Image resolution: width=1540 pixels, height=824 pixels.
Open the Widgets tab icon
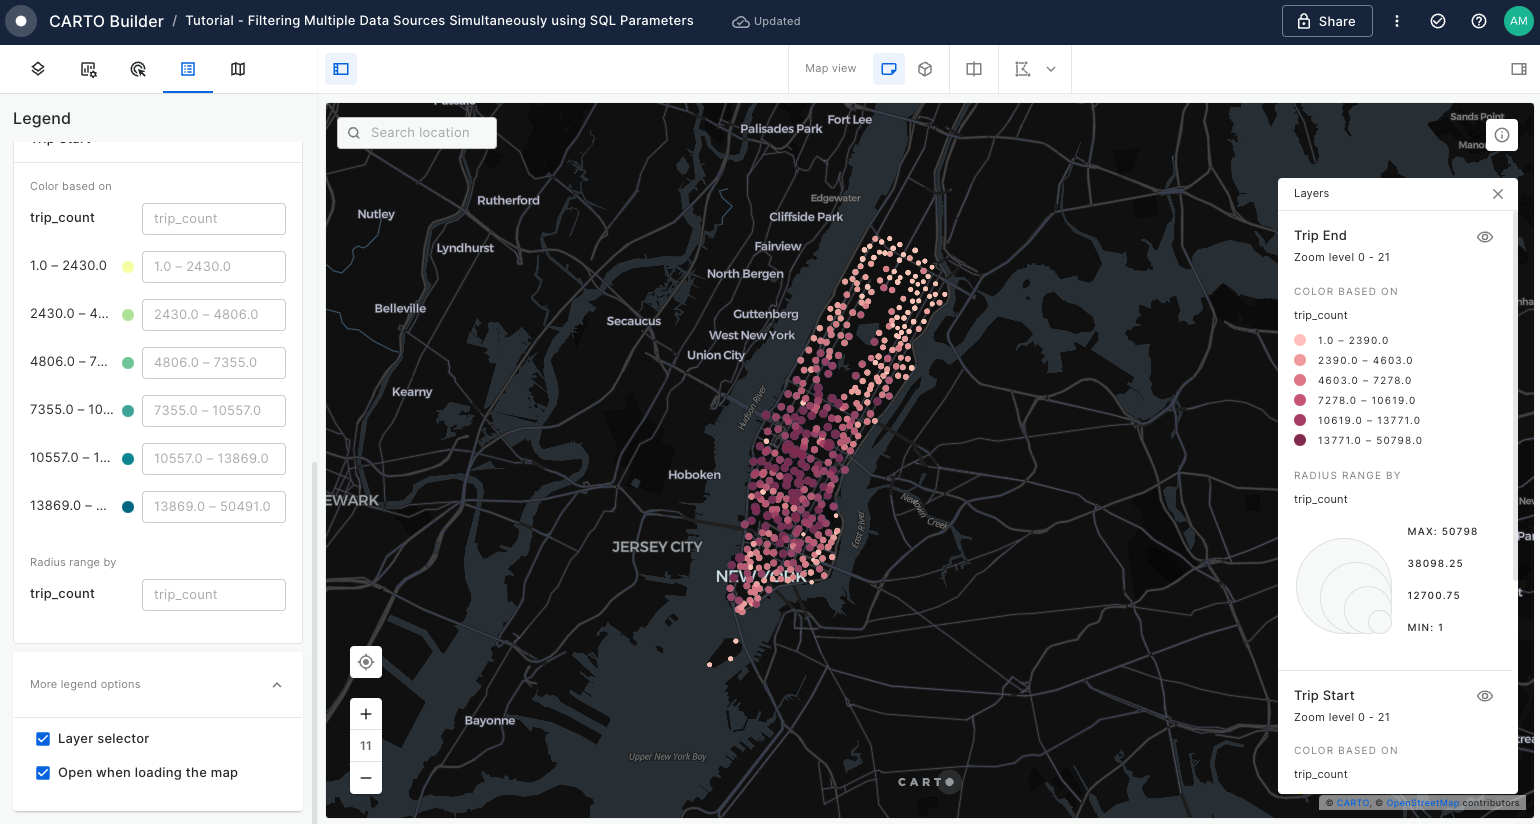[88, 69]
